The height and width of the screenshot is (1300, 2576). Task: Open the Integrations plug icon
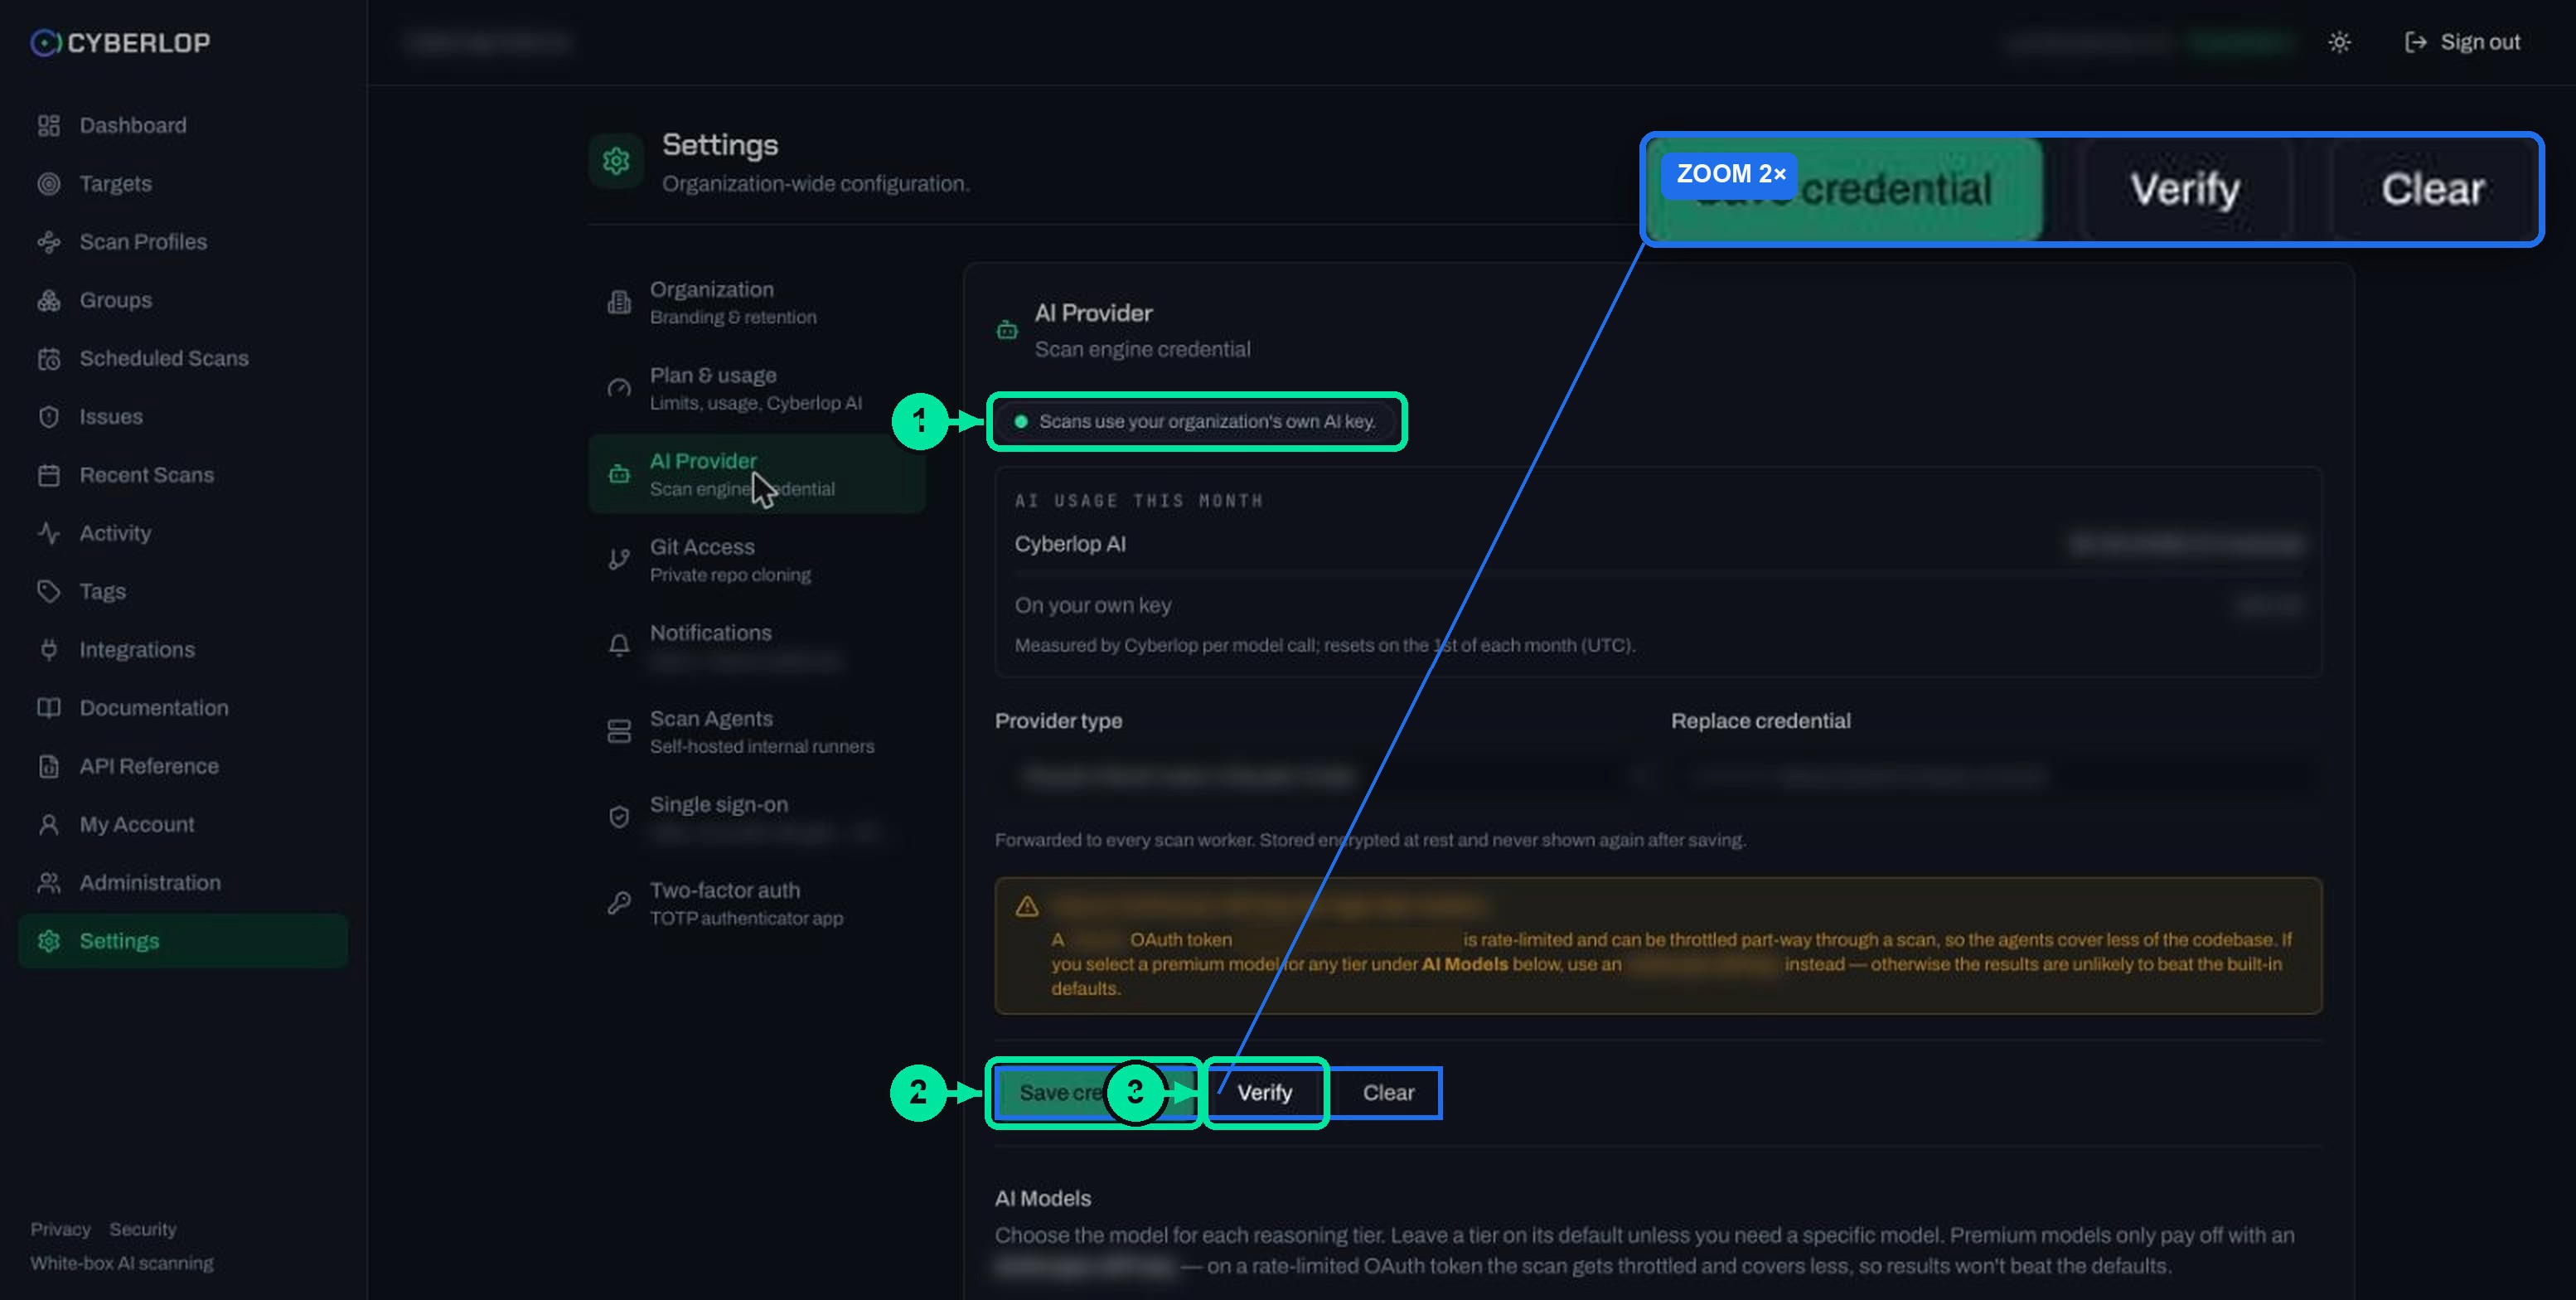point(48,649)
